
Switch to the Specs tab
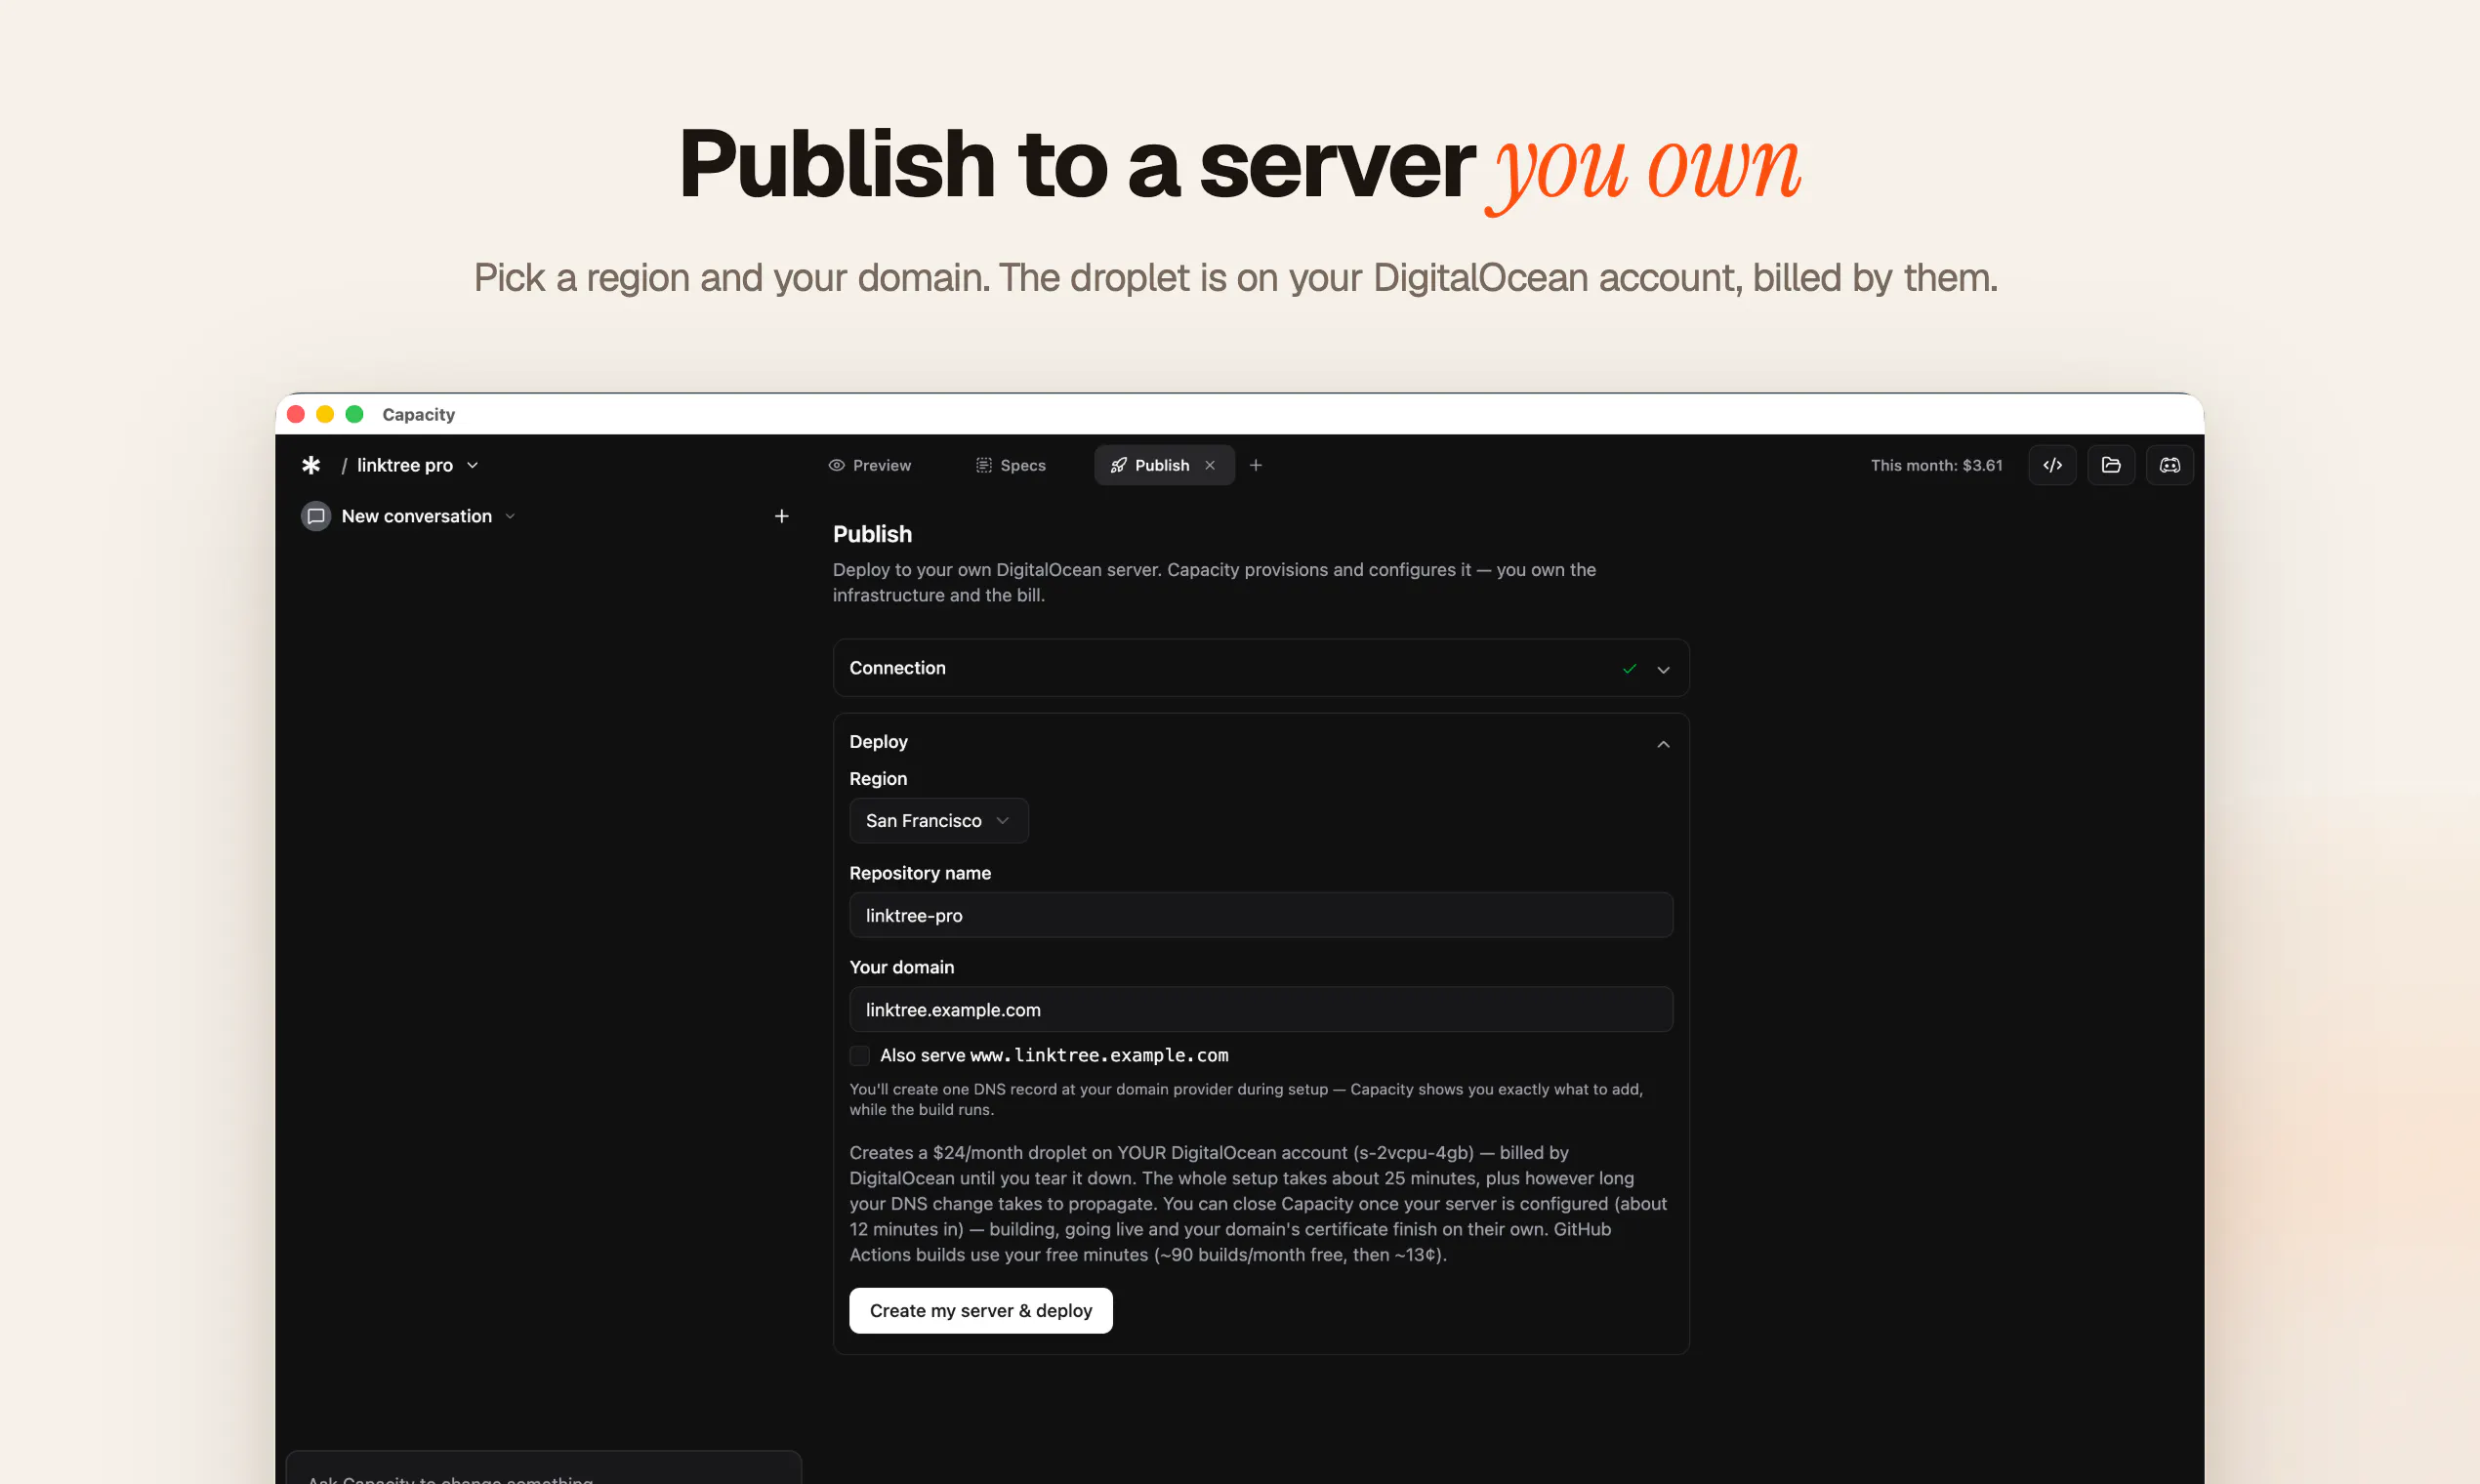(1011, 465)
